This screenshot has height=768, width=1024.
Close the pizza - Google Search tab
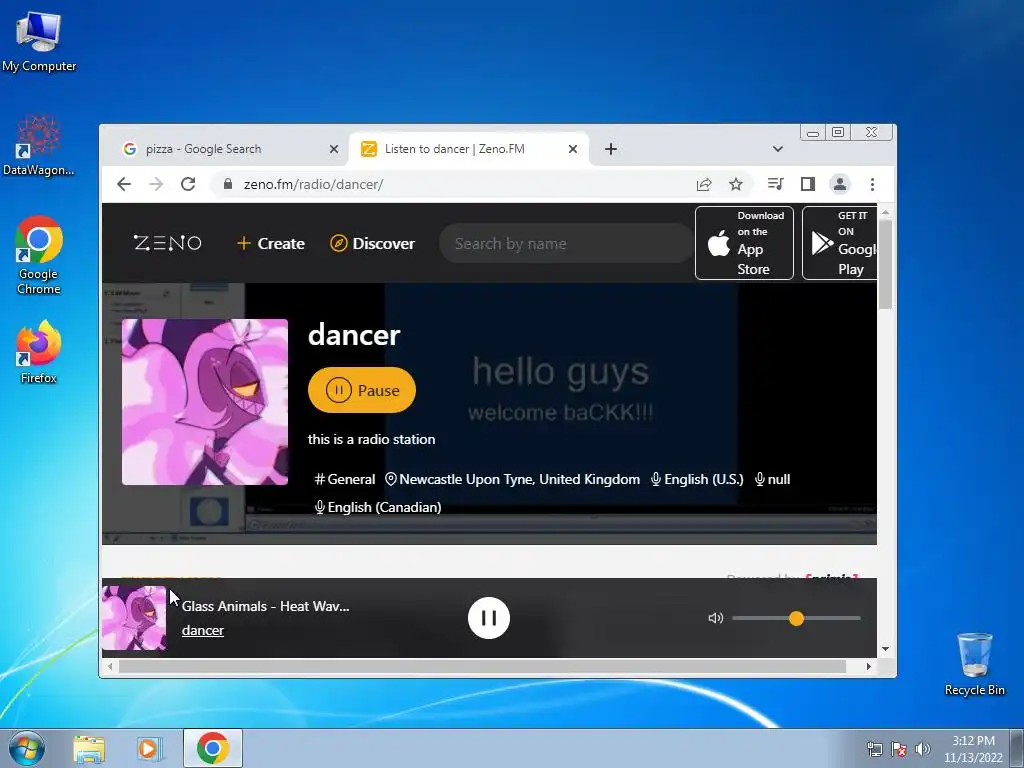pos(334,149)
